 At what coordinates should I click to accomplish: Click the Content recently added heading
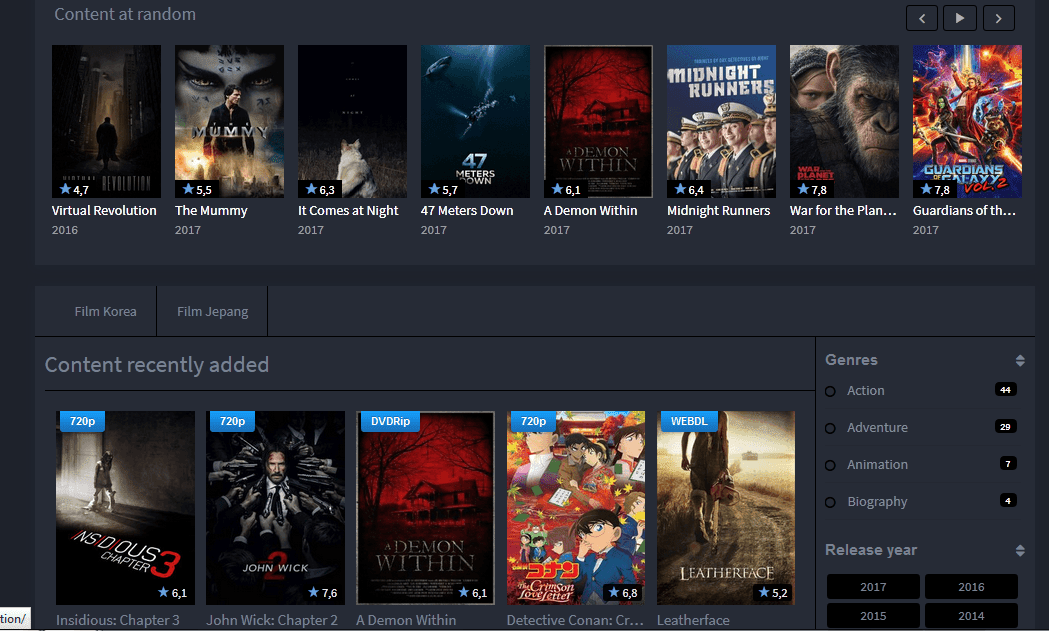click(157, 365)
